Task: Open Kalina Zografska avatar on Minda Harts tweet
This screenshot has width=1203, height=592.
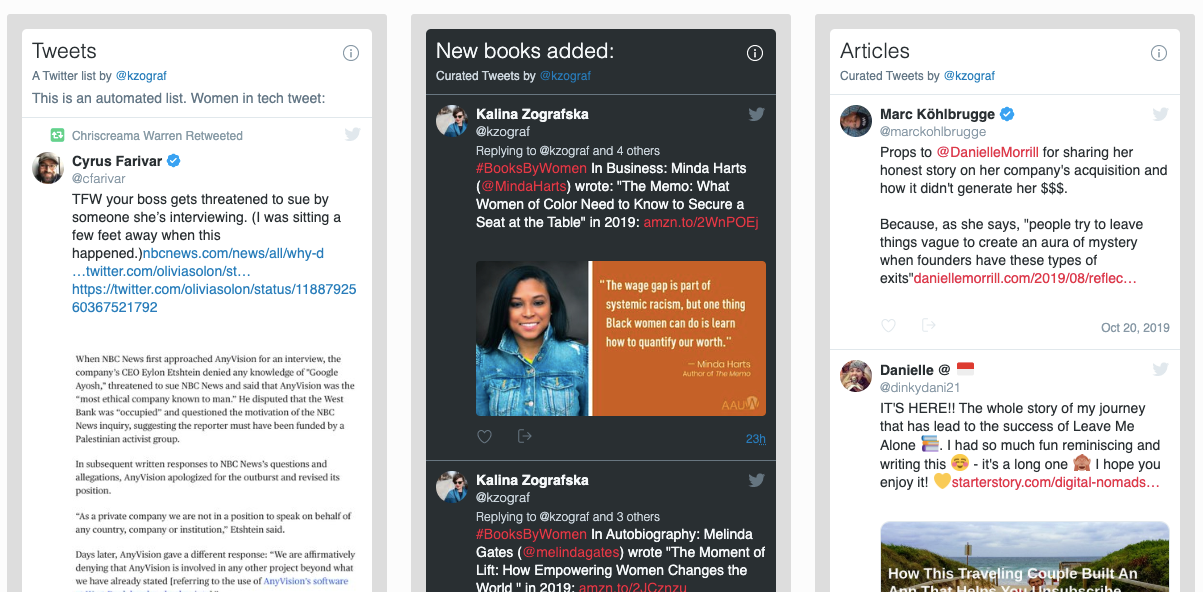Action: [x=452, y=121]
